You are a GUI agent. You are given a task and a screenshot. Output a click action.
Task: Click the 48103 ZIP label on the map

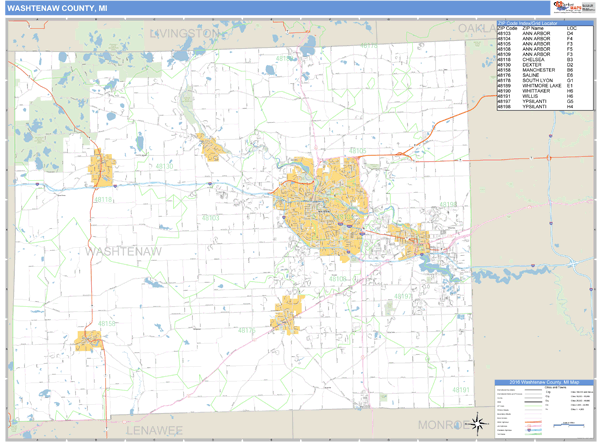pos(210,217)
